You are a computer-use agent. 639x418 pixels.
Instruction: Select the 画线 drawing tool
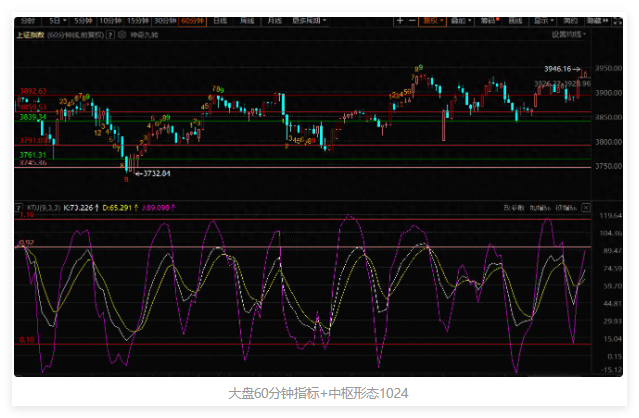(515, 20)
